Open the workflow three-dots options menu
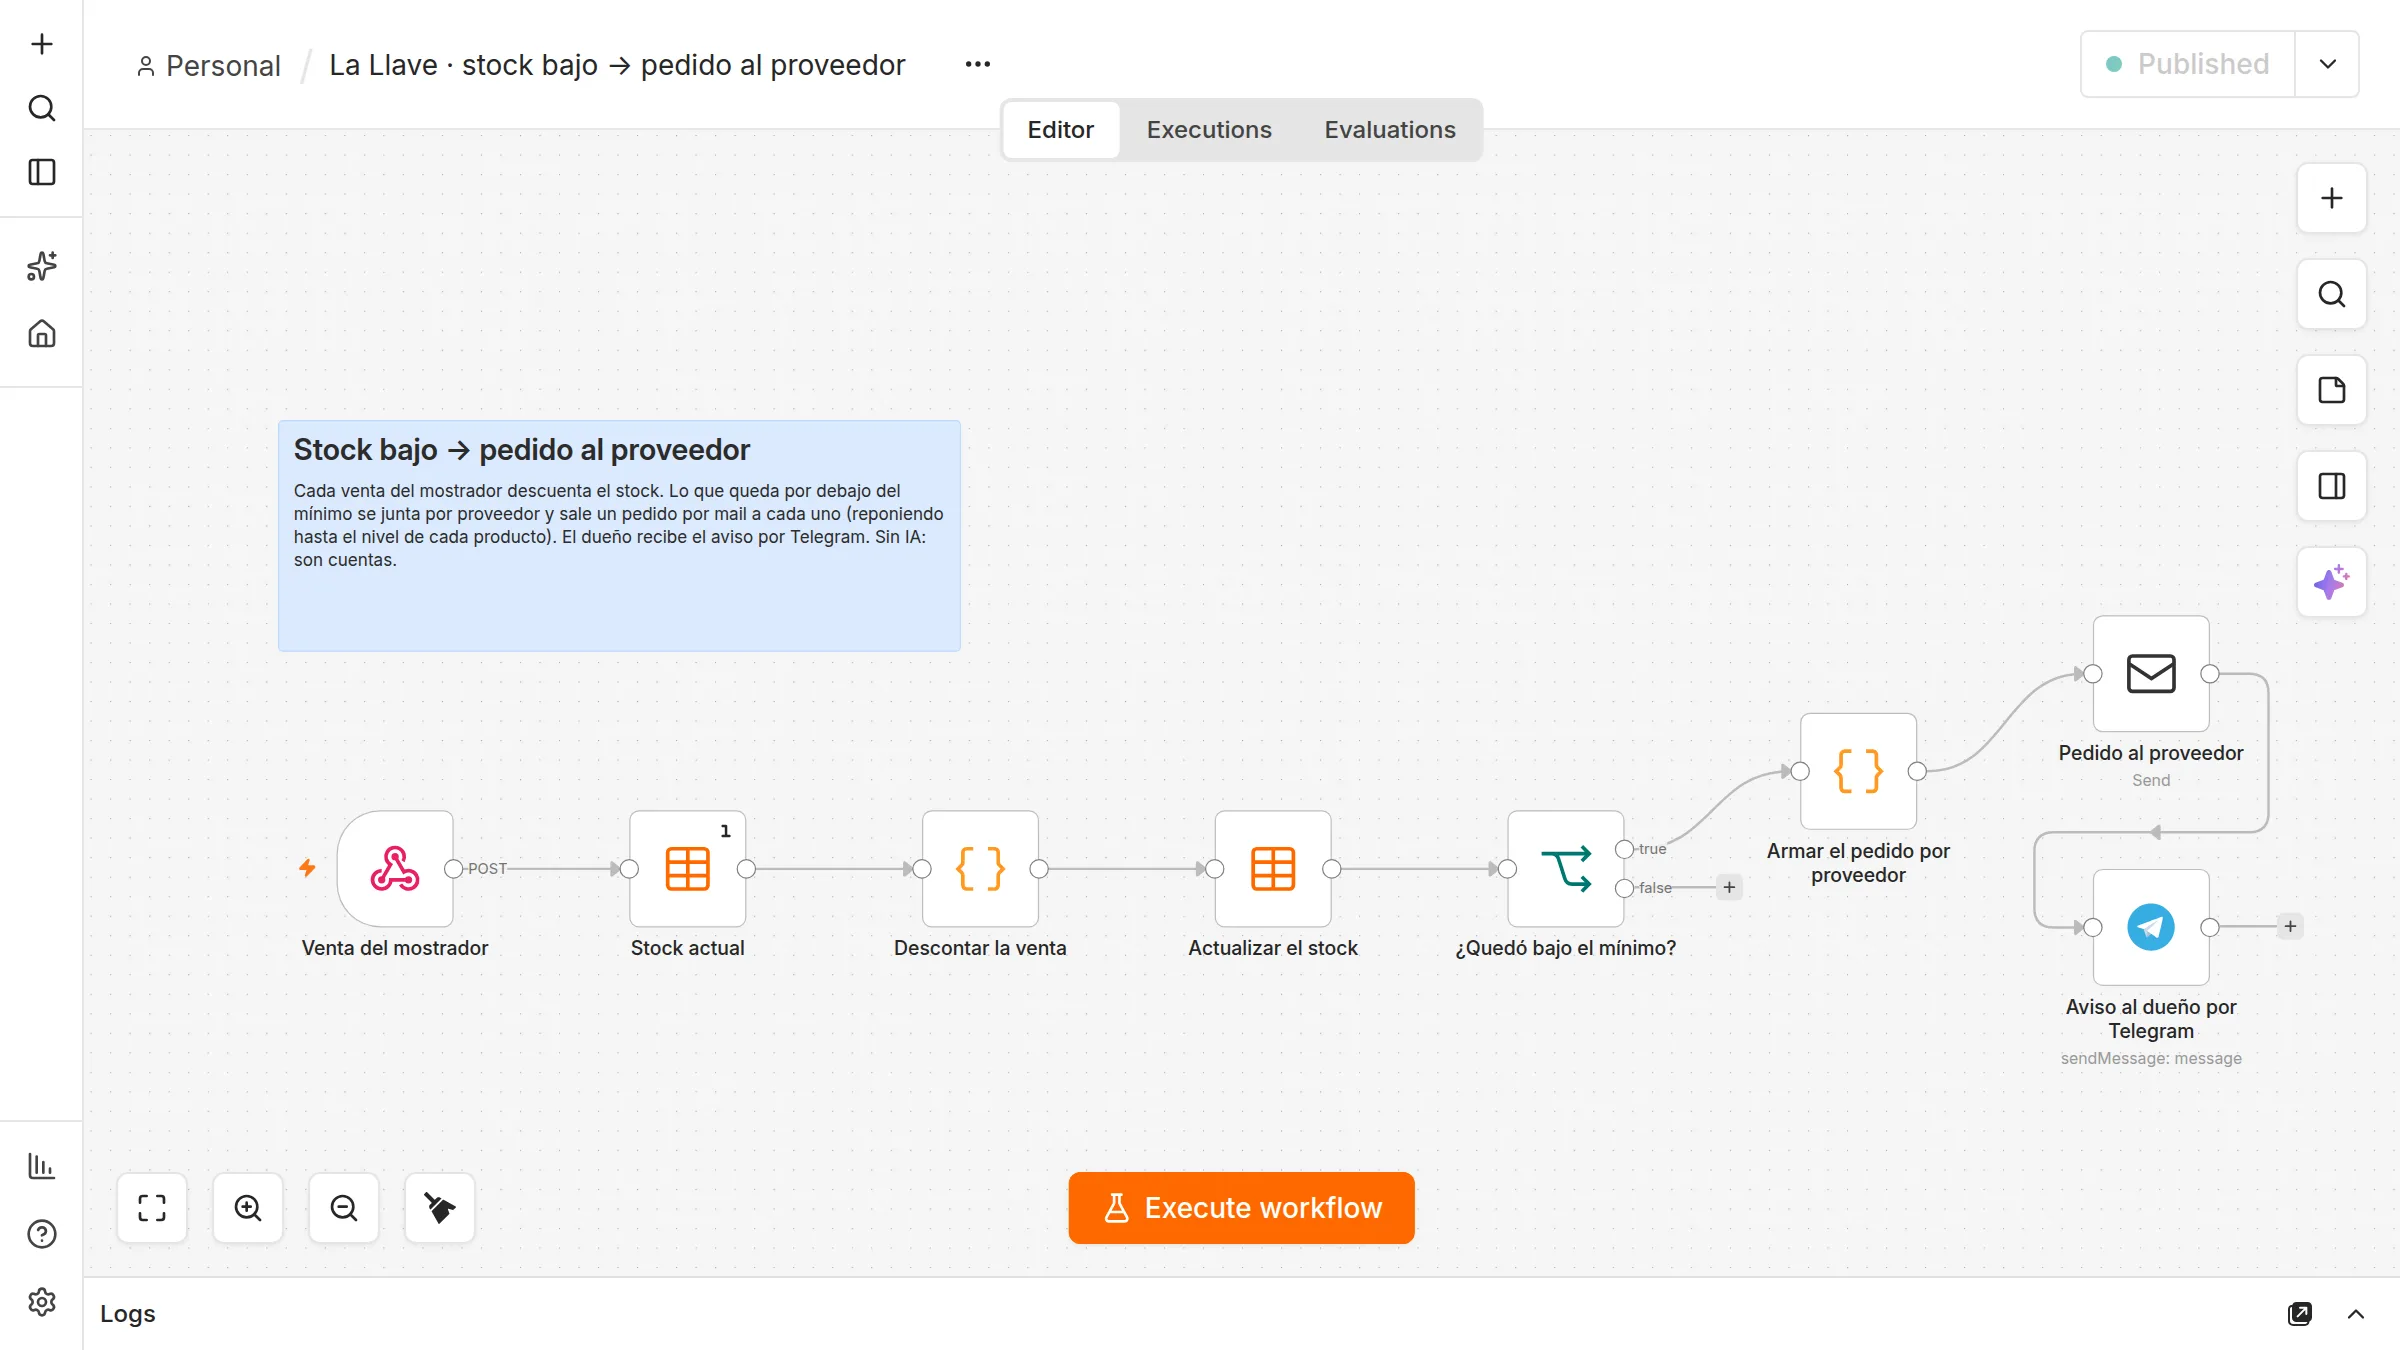2400x1350 pixels. coord(978,64)
